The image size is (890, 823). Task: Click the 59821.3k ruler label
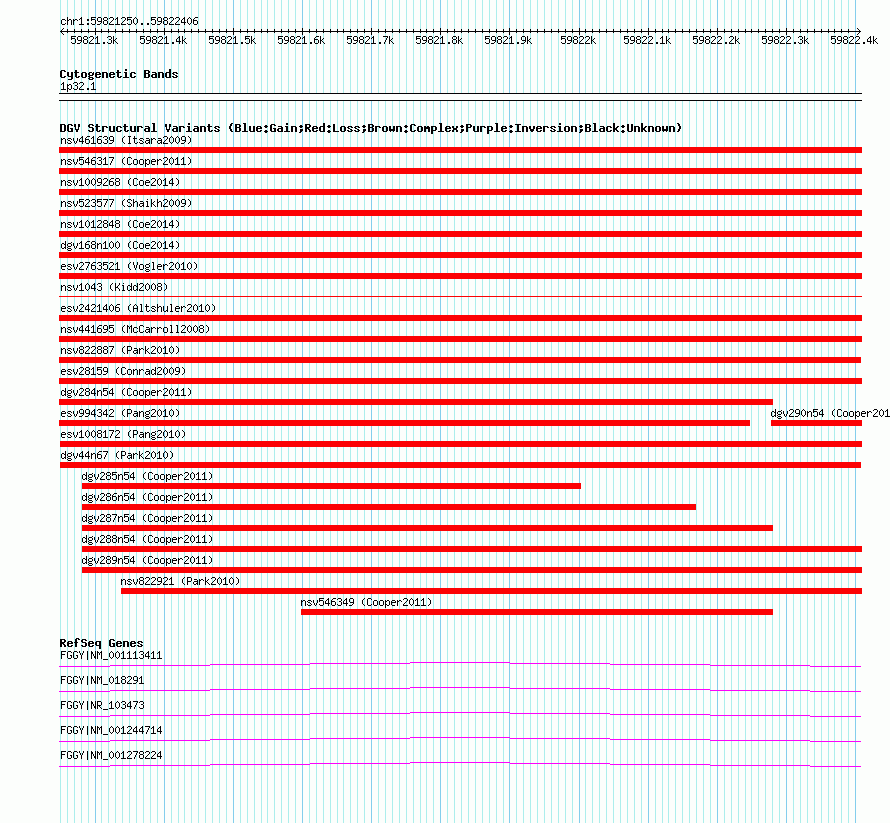[x=94, y=40]
